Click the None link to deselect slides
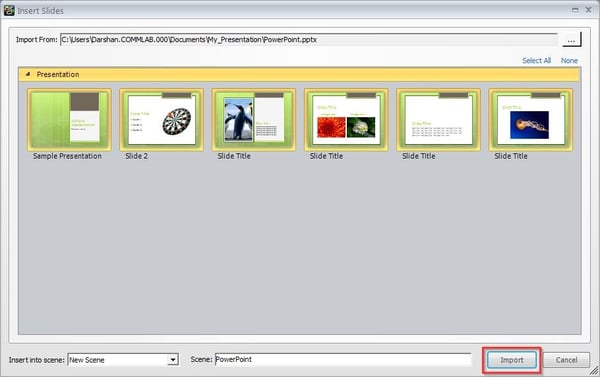This screenshot has height=377, width=600. [x=569, y=60]
